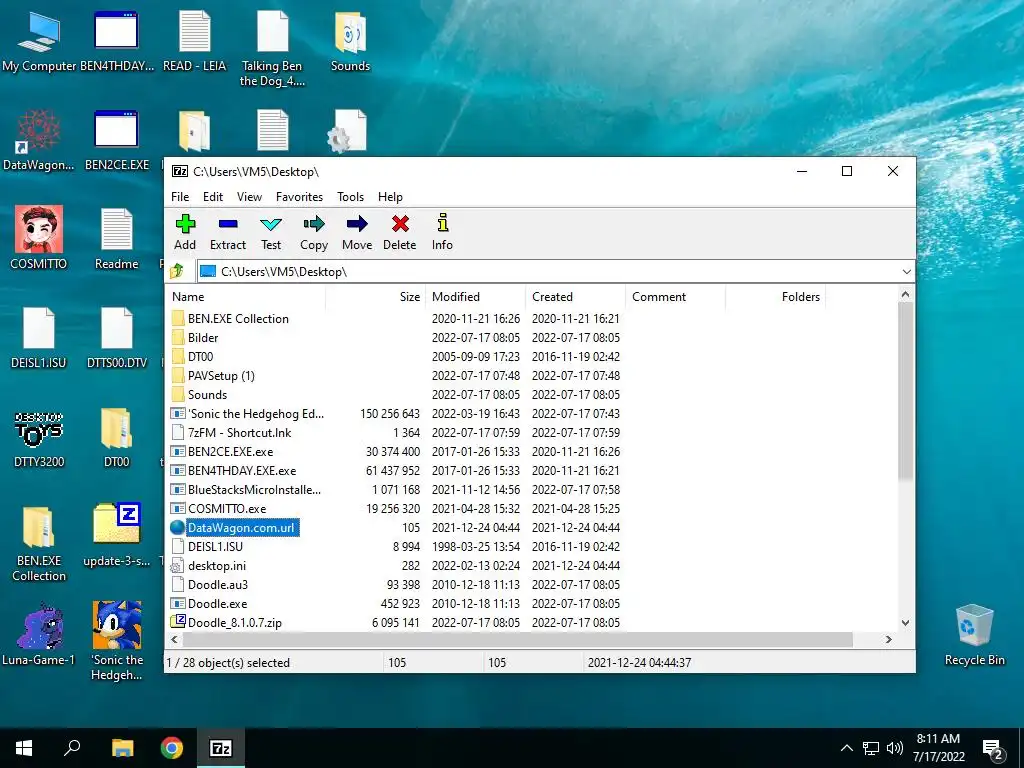The image size is (1024, 768).
Task: Click the vertical scrollbar up arrow
Action: (x=905, y=295)
